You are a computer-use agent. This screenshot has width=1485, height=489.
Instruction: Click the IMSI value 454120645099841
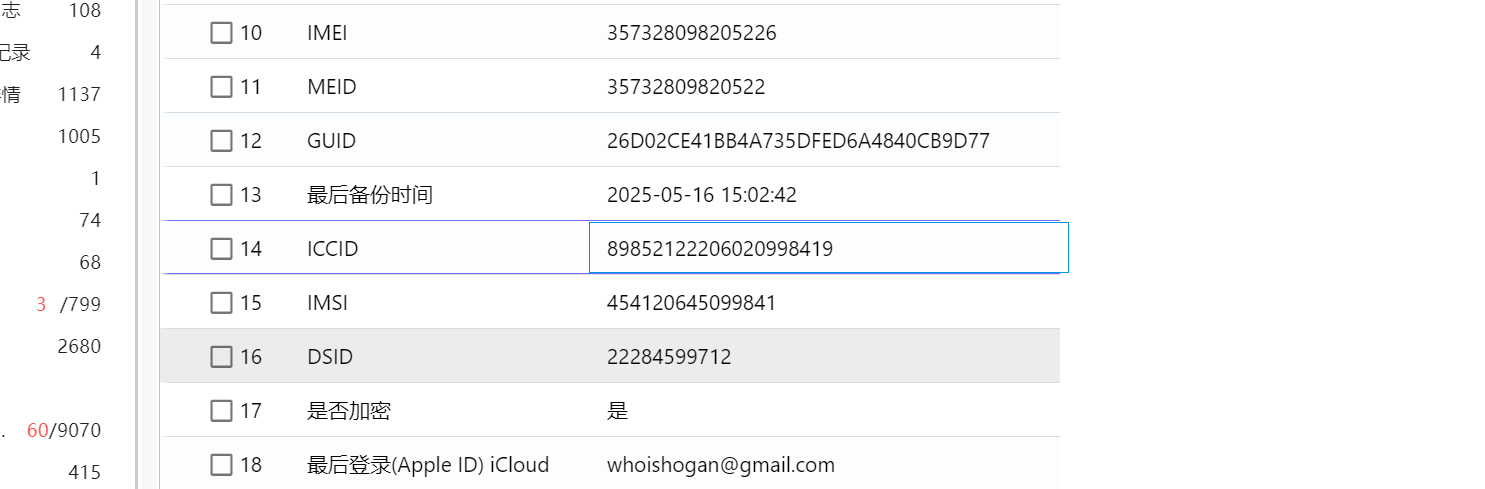pyautogui.click(x=691, y=303)
